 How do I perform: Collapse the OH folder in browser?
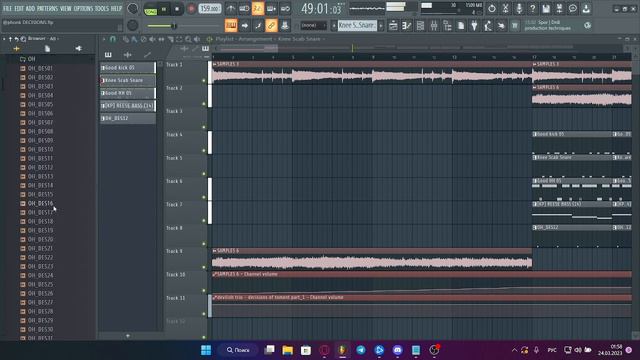coord(23,59)
